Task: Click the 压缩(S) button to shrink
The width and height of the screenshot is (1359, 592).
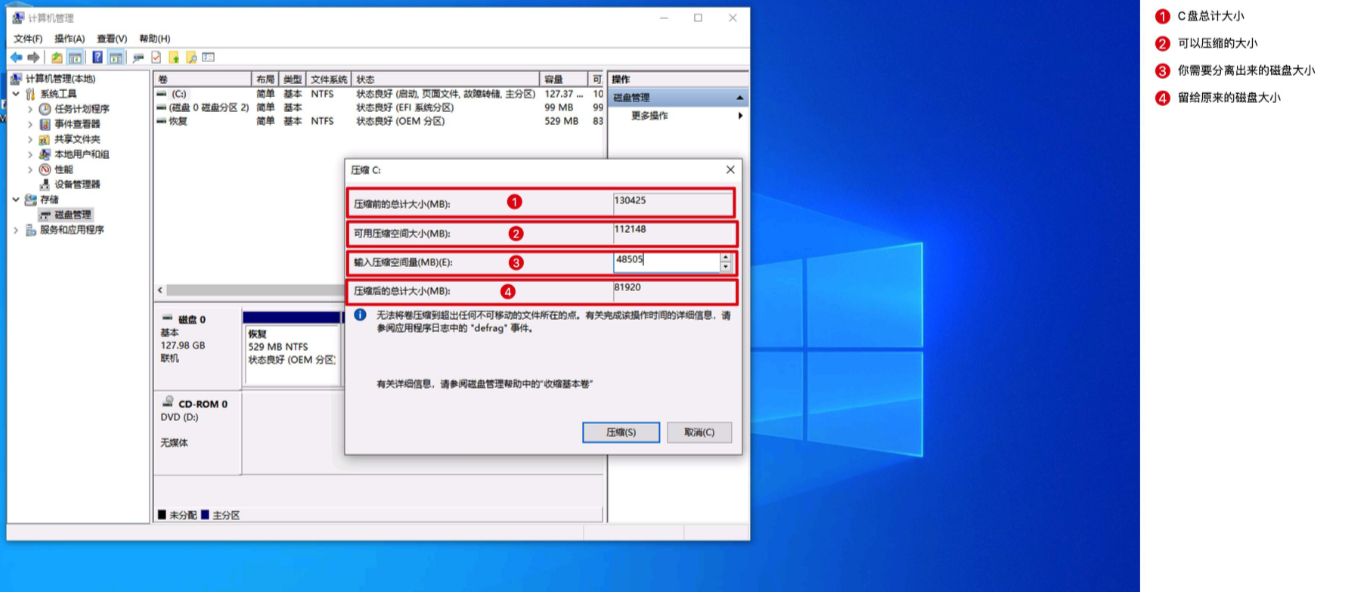Action: click(621, 432)
